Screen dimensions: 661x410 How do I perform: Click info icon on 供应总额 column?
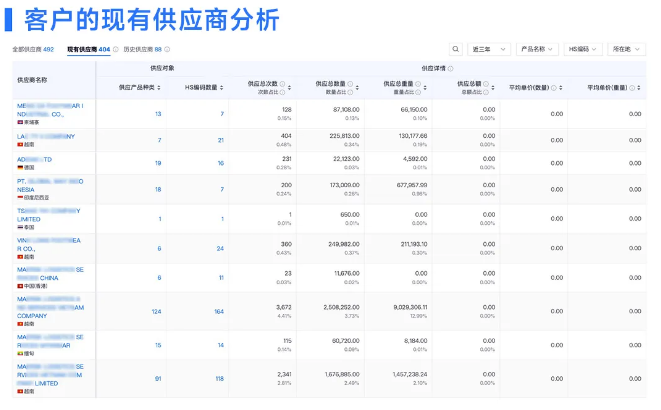pos(487,84)
